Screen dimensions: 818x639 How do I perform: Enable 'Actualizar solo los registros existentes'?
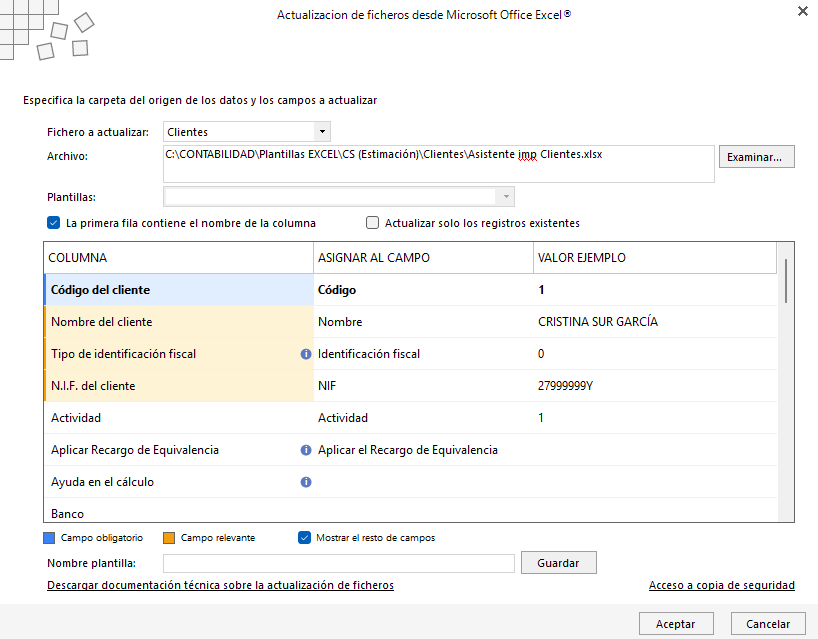(372, 223)
